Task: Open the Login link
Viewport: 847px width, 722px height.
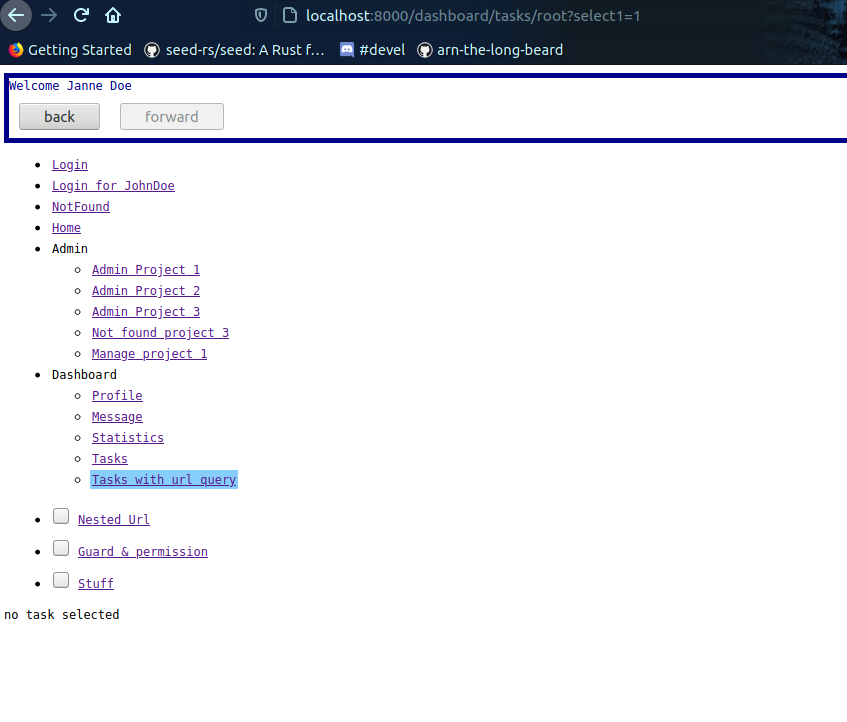Action: pos(70,165)
